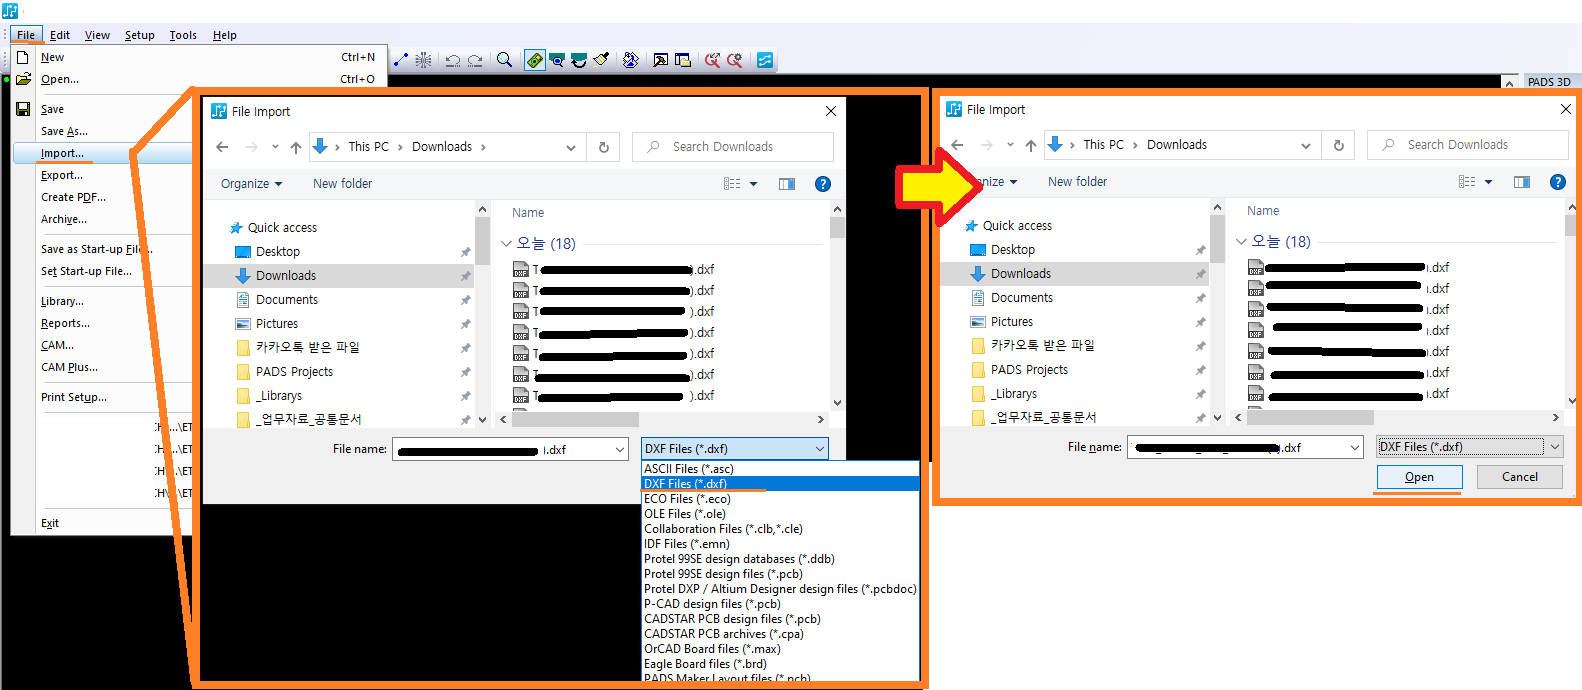Click the paint bucket toolbar icon
The image size is (1582, 690).
click(x=630, y=60)
